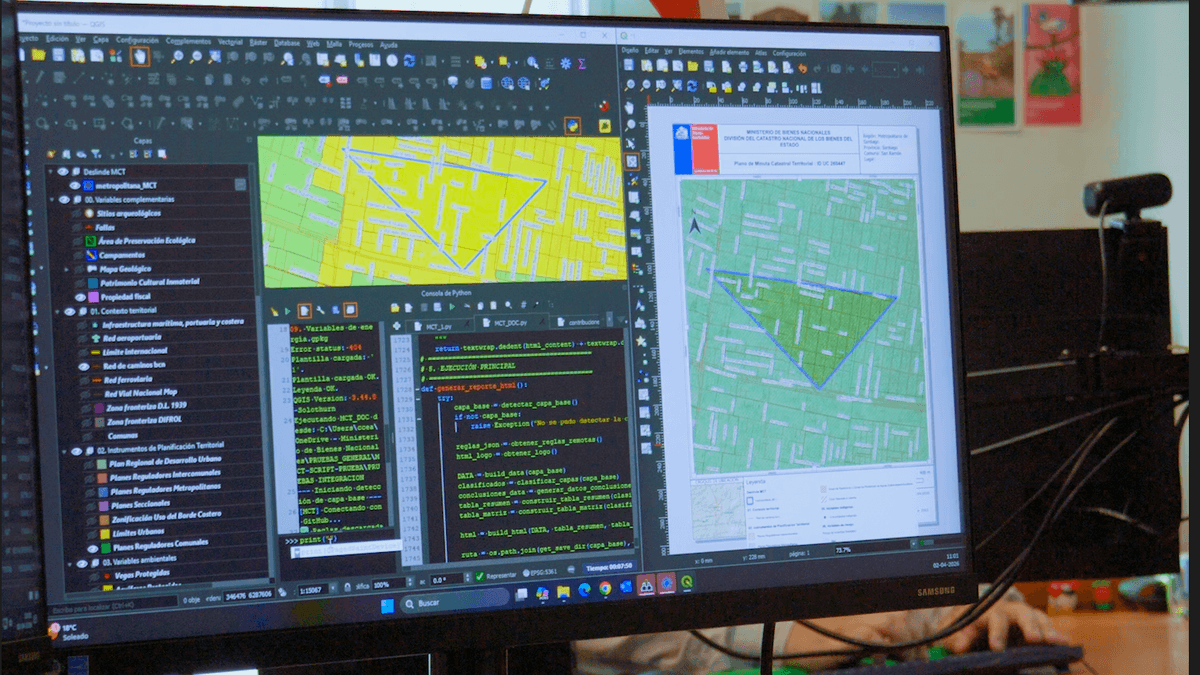The width and height of the screenshot is (1200, 675).
Task: Toggle the Representar render checkbox
Action: tap(480, 577)
